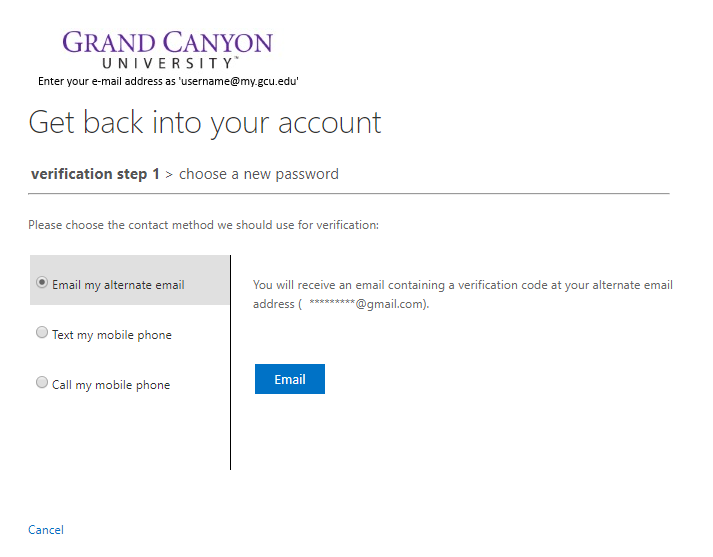Viewport: 713px width, 557px height.
Task: Click the Grand Canyon University logo
Action: (x=168, y=50)
